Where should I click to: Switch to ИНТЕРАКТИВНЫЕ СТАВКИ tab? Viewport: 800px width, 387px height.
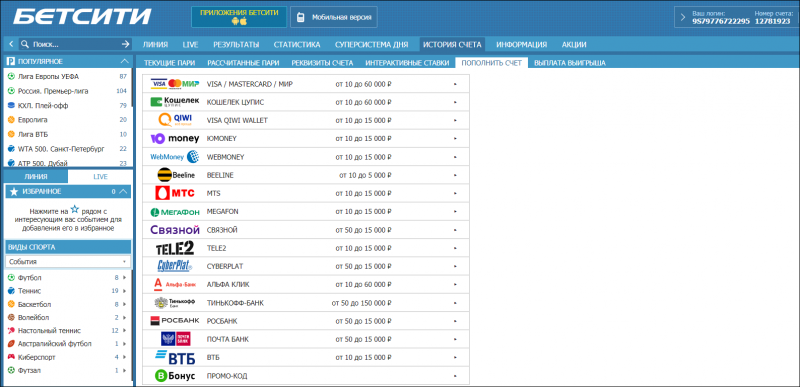(407, 63)
